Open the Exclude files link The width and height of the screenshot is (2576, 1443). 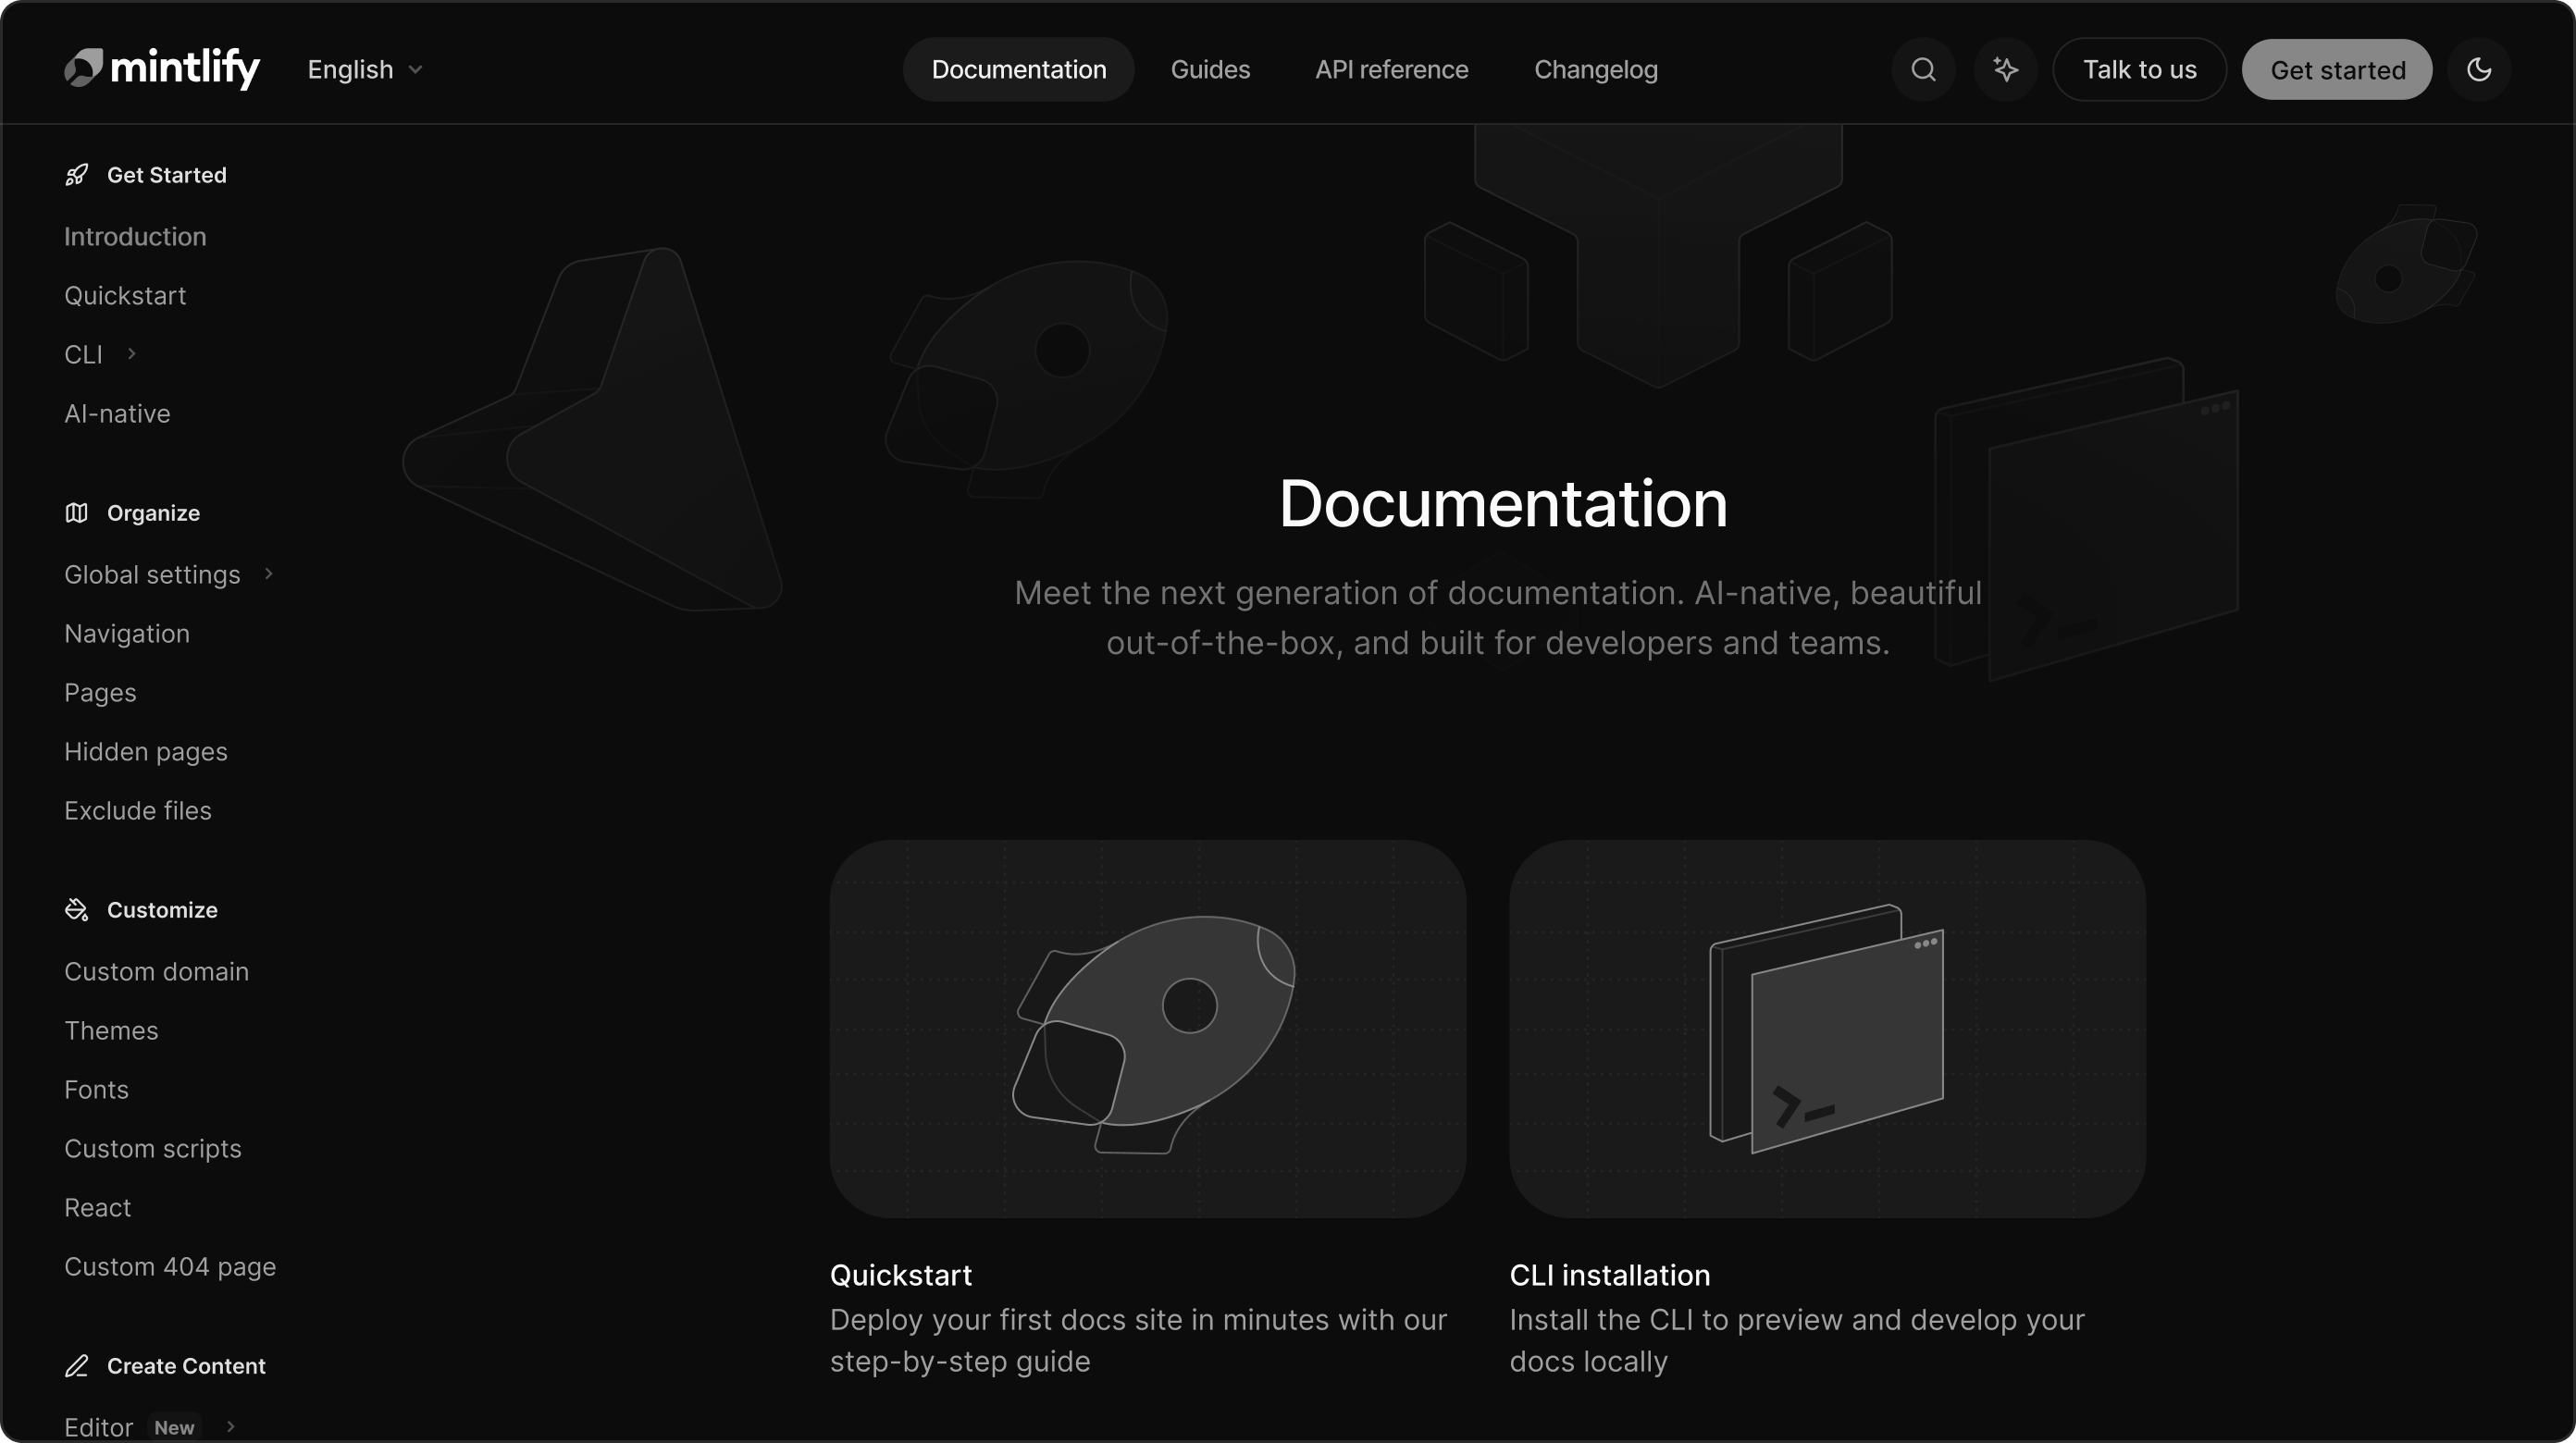pyautogui.click(x=138, y=811)
